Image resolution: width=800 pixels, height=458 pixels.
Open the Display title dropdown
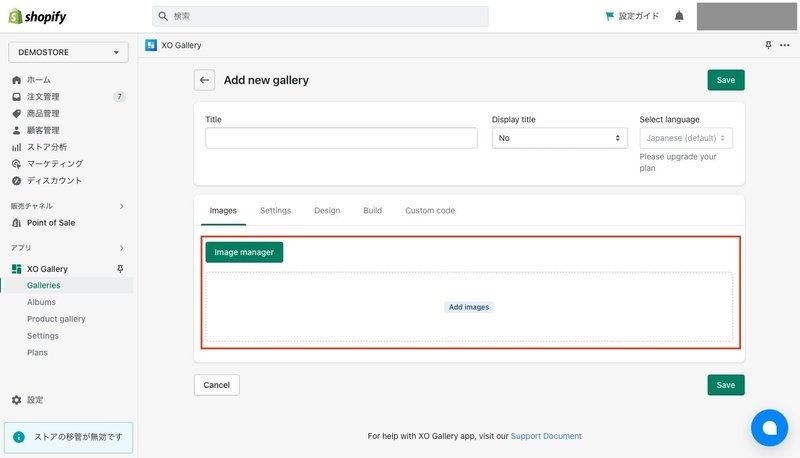[560, 138]
